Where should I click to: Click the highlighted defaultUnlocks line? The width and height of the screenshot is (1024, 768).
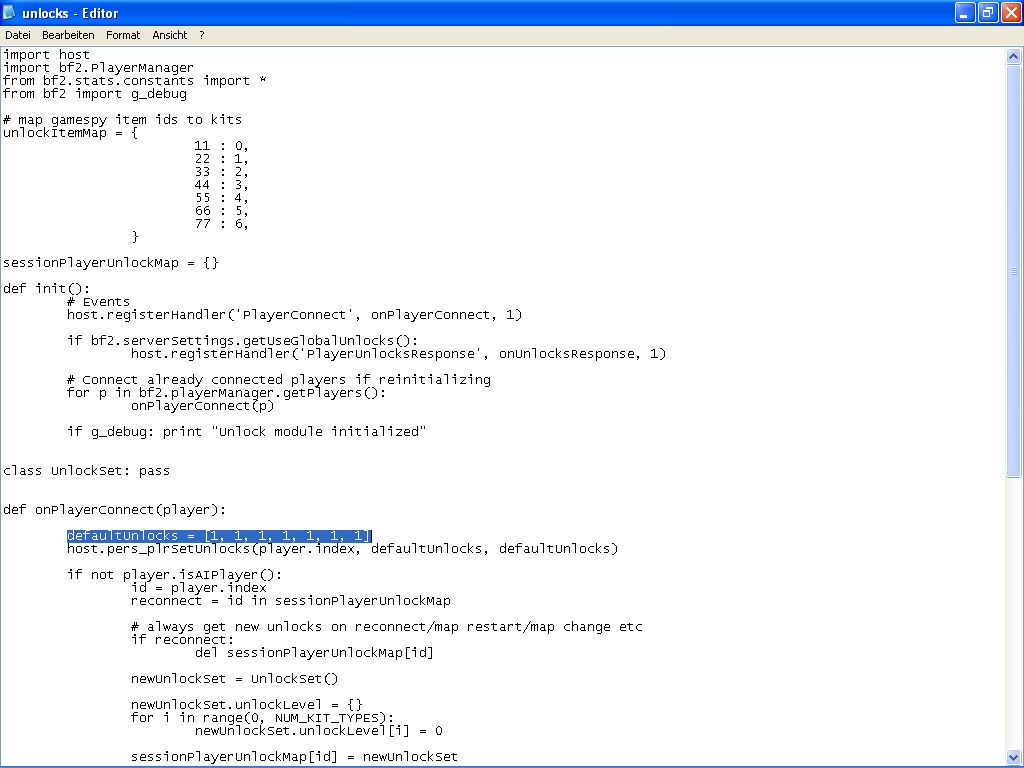[219, 536]
